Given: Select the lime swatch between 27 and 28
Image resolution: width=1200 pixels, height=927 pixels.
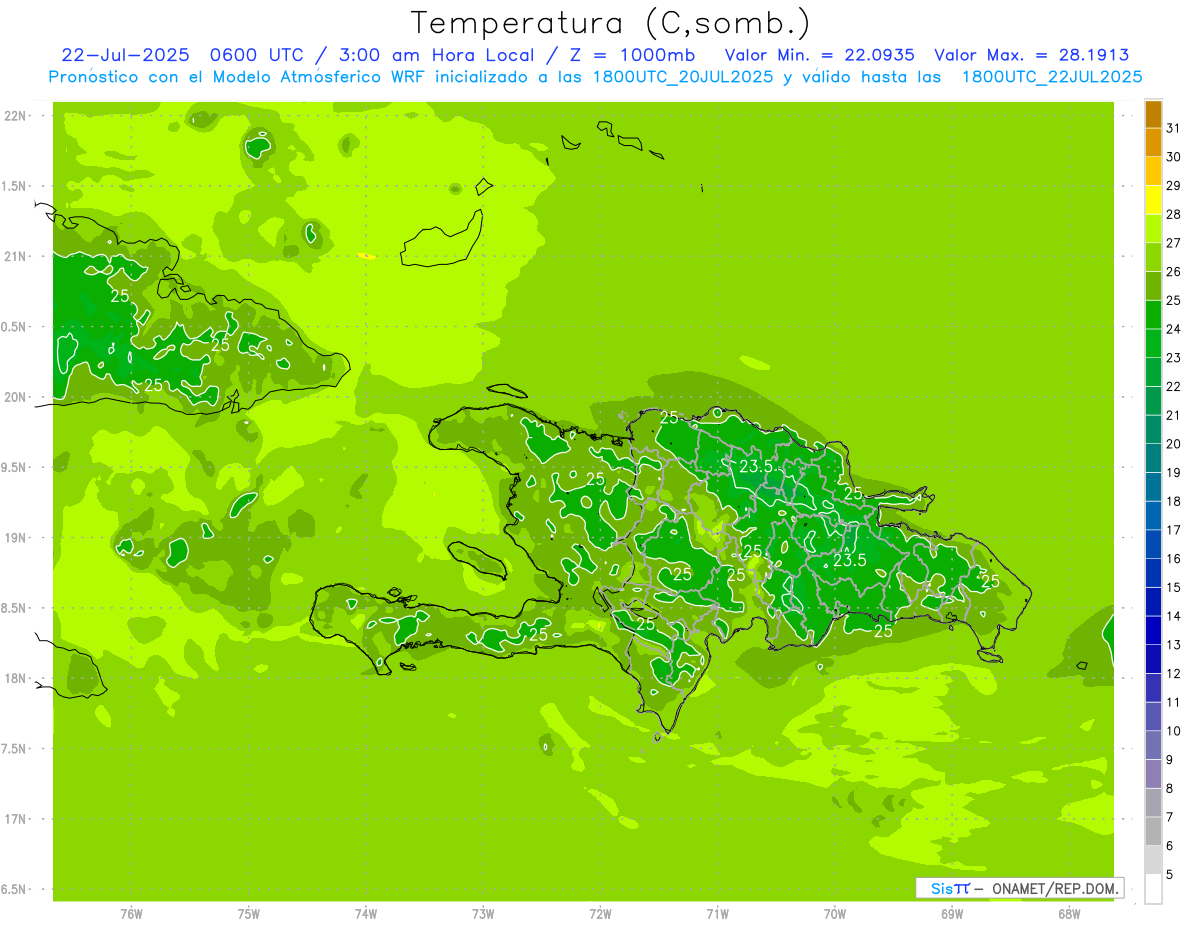Looking at the screenshot, I should tap(1153, 229).
